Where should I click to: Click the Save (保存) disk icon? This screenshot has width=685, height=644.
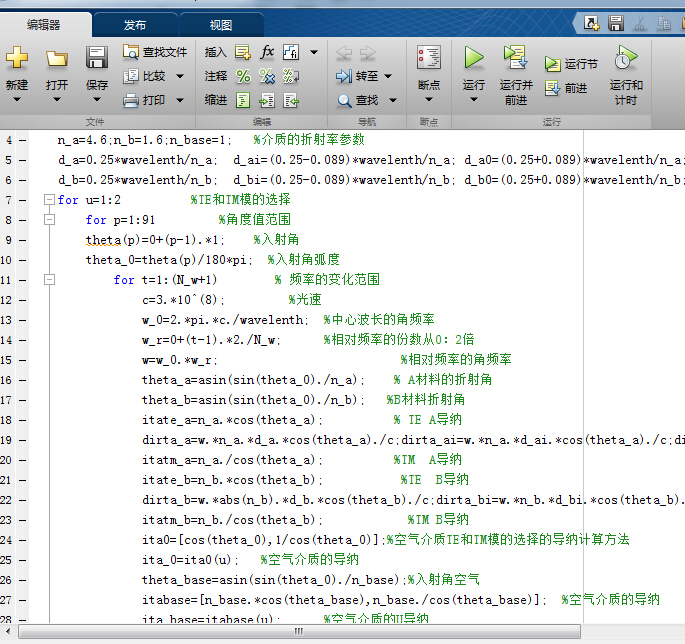[x=97, y=58]
